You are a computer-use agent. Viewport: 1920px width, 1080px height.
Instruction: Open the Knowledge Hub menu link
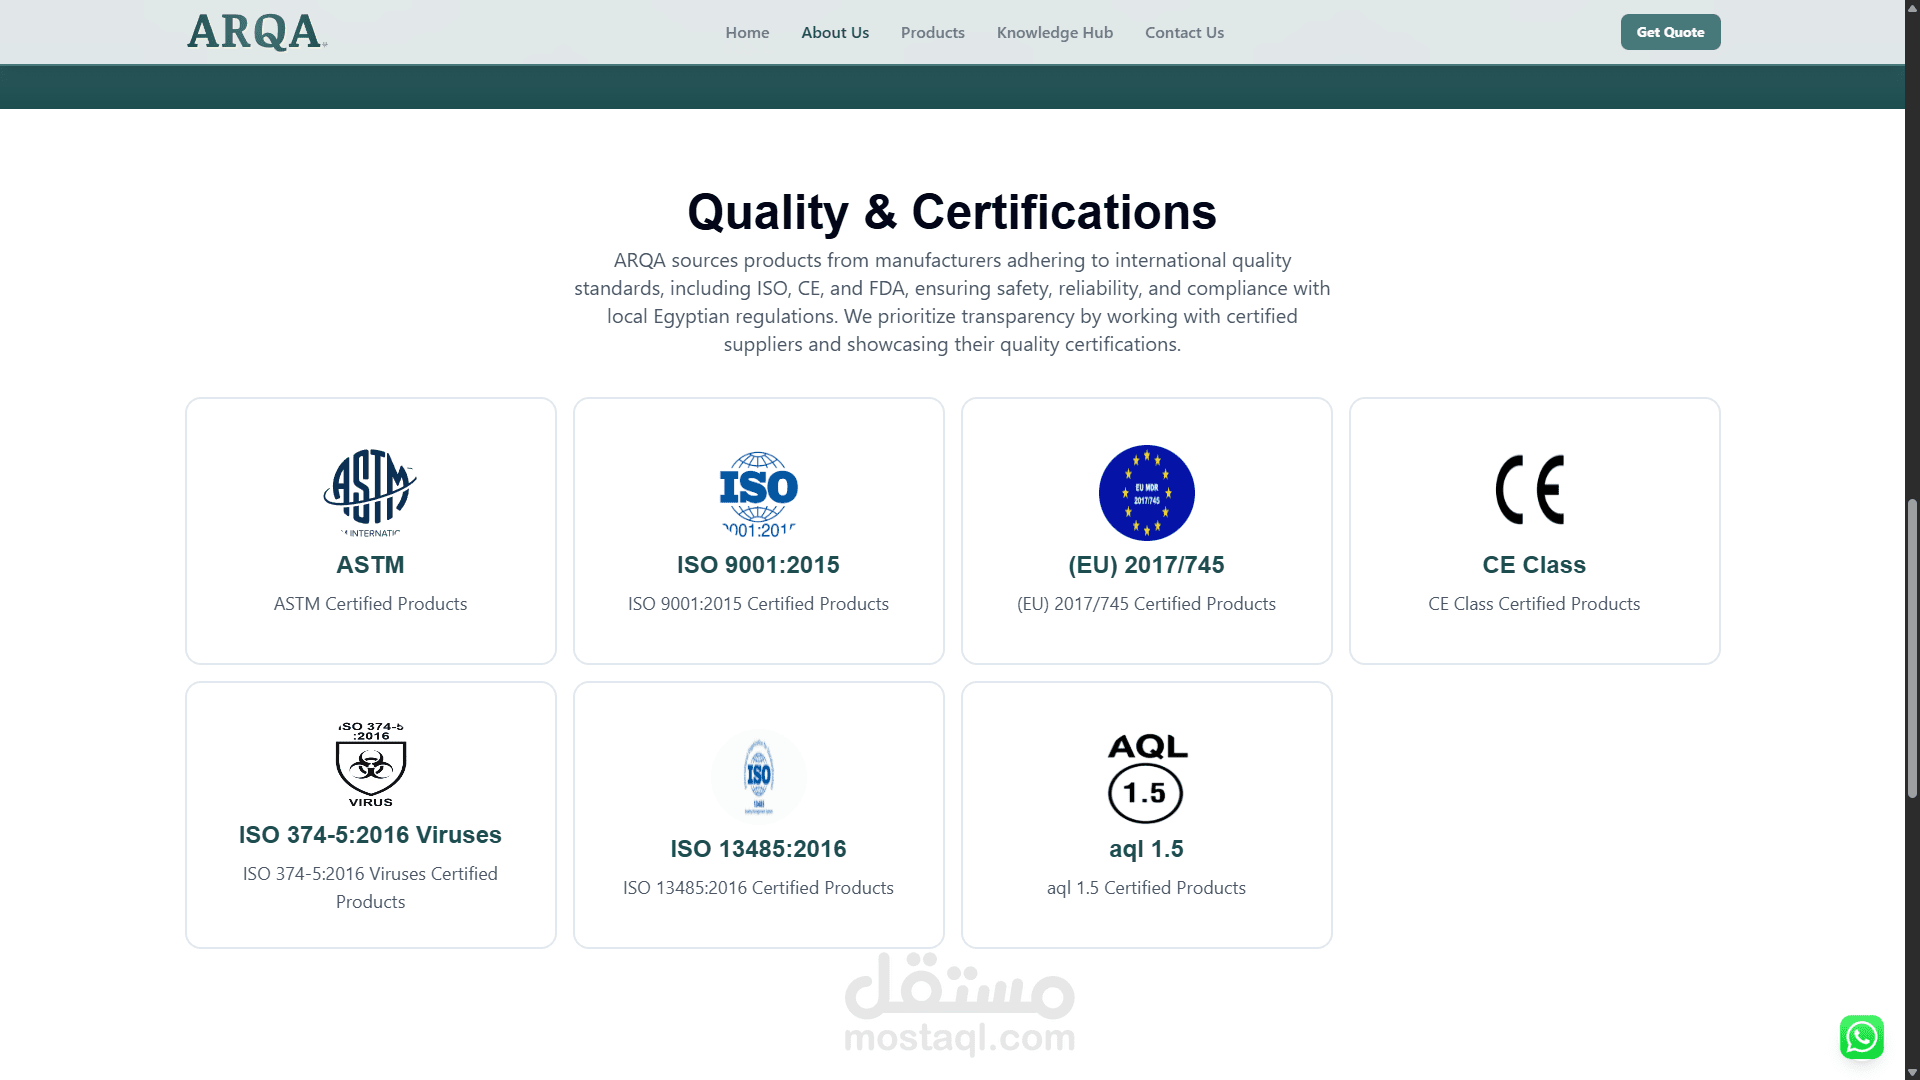click(x=1054, y=32)
